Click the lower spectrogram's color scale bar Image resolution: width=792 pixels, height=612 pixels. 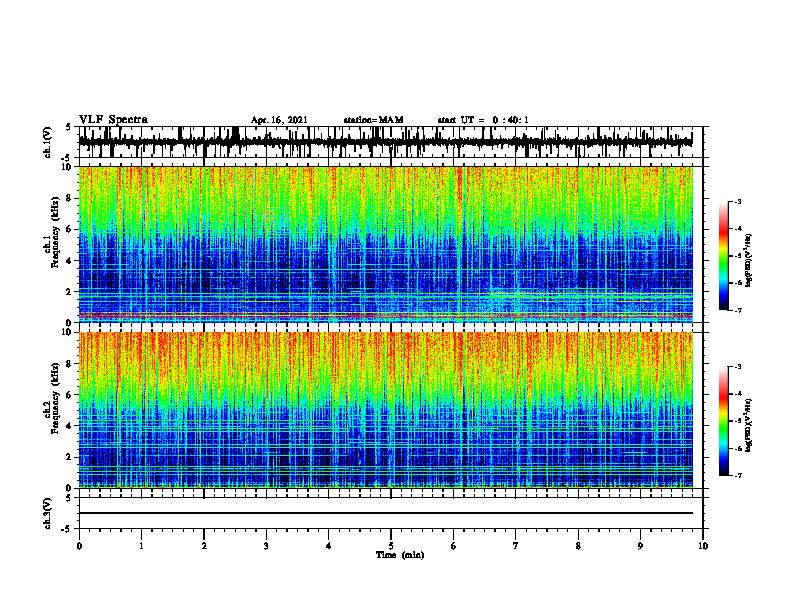pos(723,421)
